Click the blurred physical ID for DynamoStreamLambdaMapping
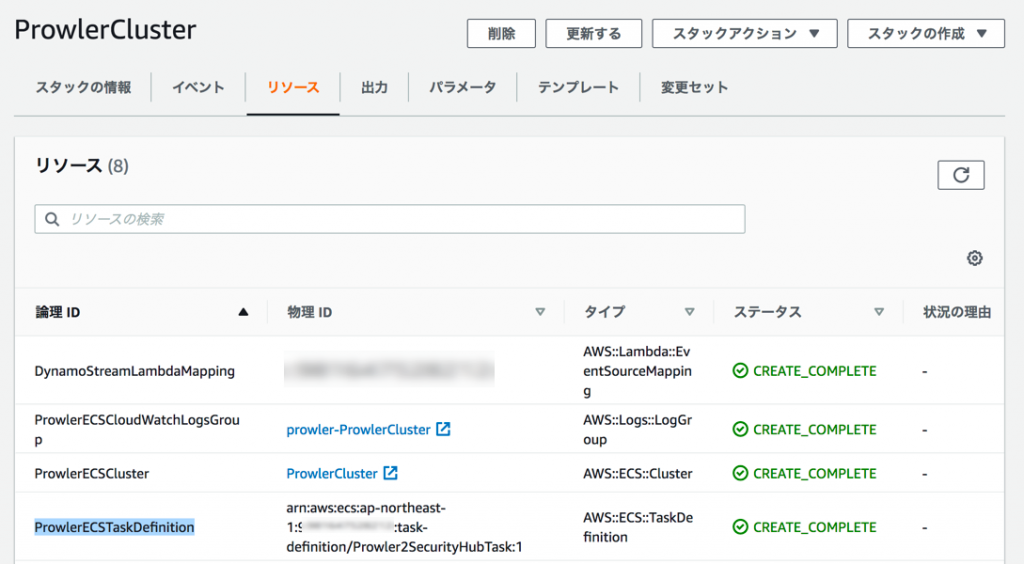The height and width of the screenshot is (564, 1024). (x=389, y=370)
